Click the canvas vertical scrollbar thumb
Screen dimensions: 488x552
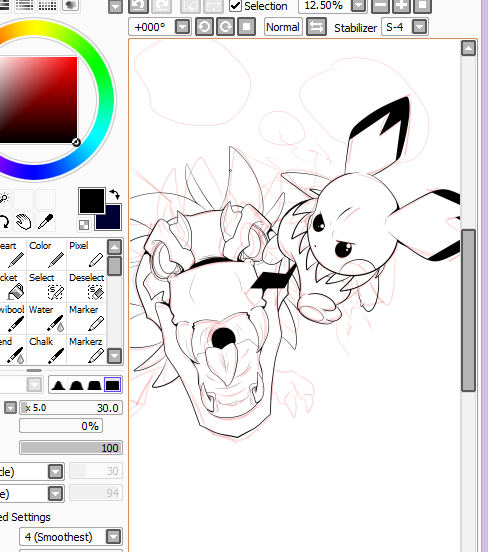(469, 310)
